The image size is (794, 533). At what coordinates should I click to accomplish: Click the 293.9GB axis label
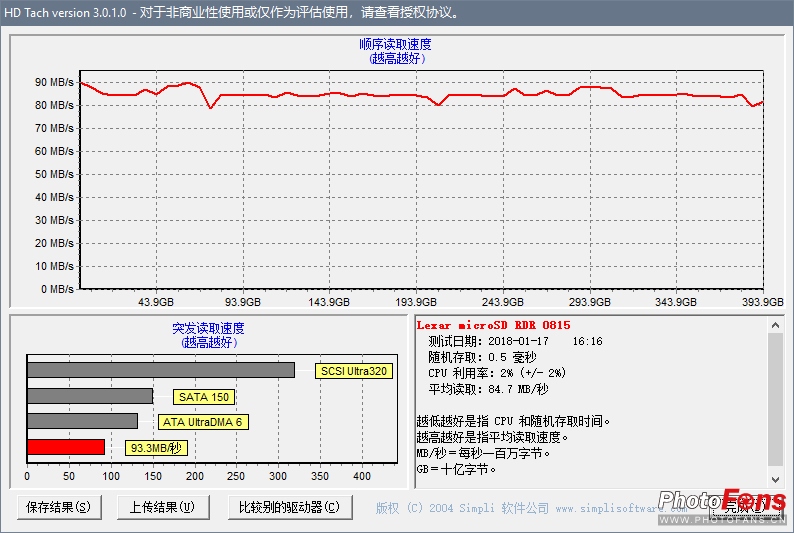coord(589,302)
